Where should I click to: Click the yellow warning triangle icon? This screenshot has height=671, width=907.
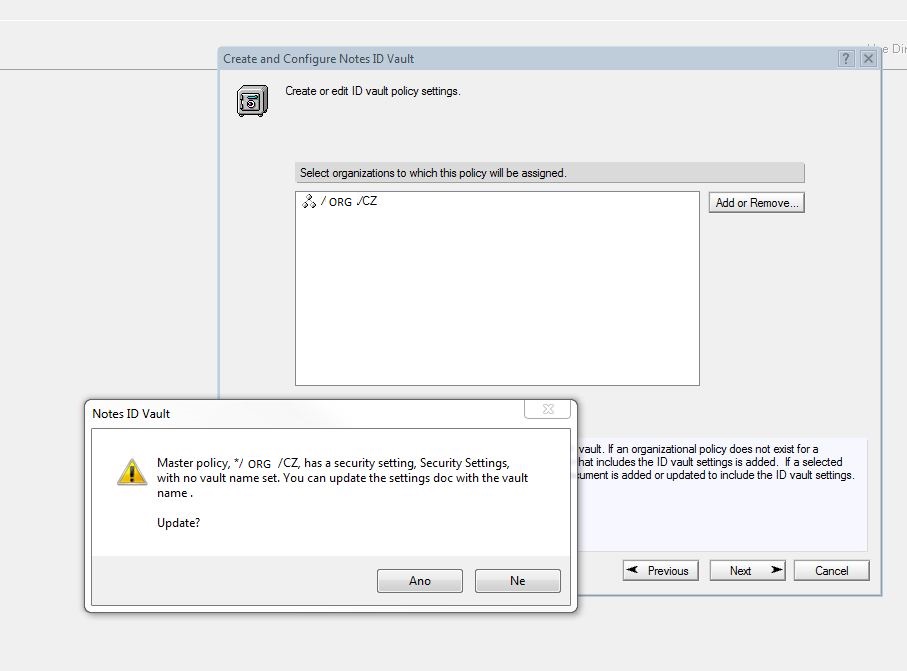point(132,472)
